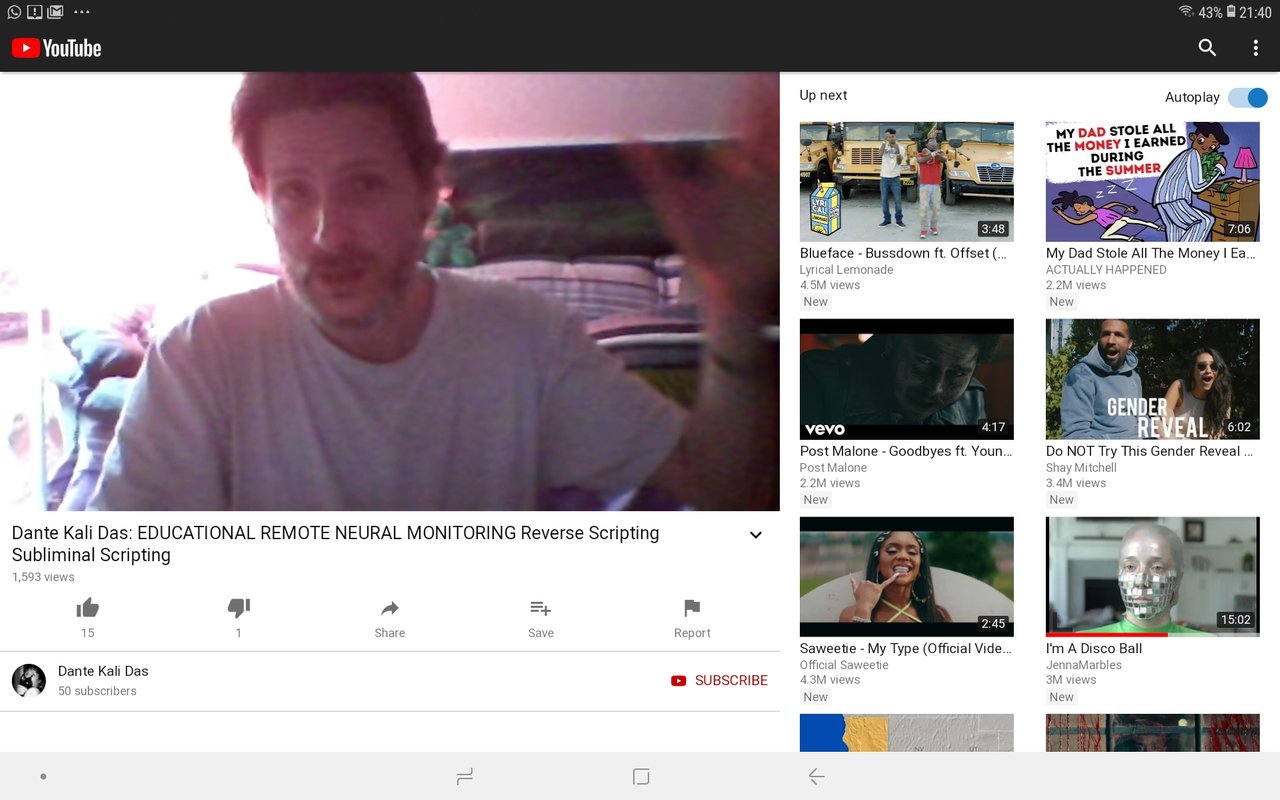Click I'm A Disco Ball title text
Screen dimensions: 1280x800
coord(1094,648)
